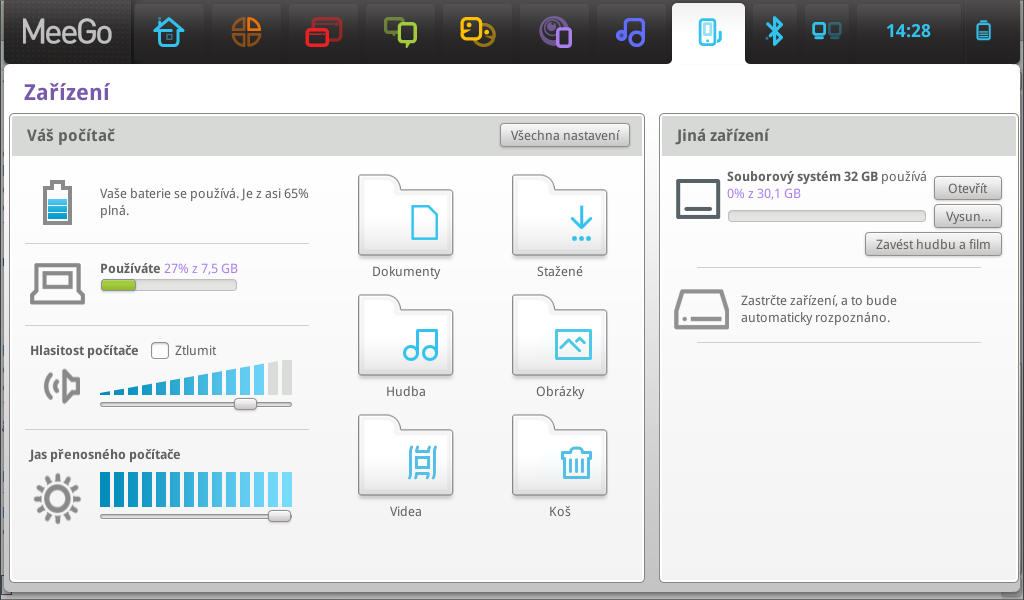Switch to the music media tab
The height and width of the screenshot is (600, 1024).
tap(630, 33)
